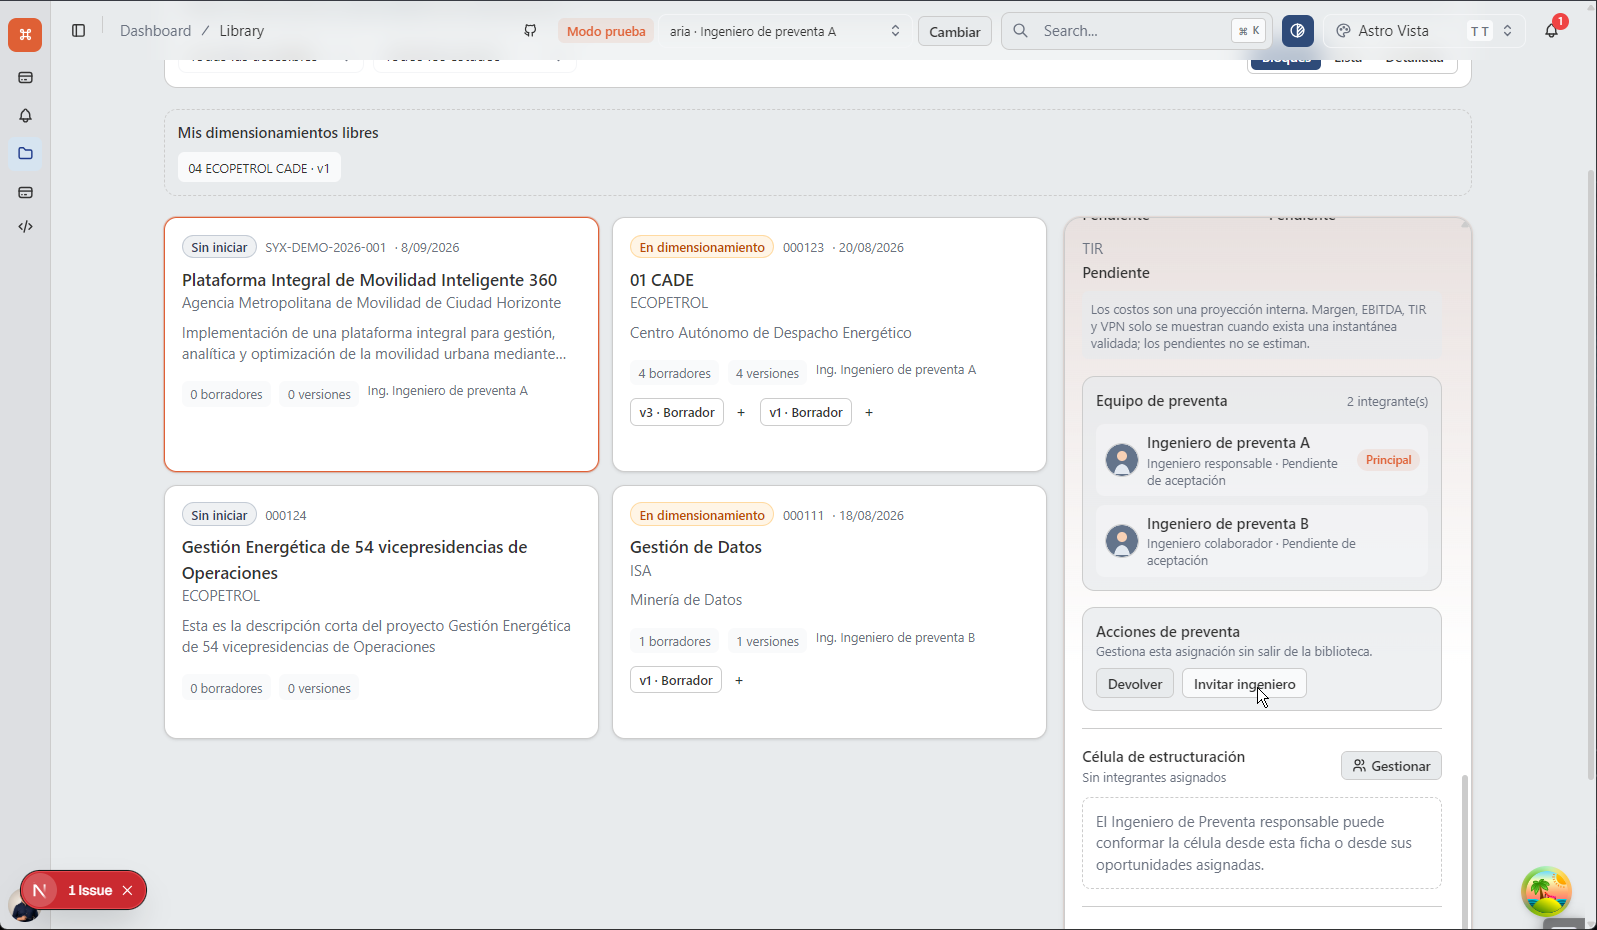Click the page vertical scrollbar
The width and height of the screenshot is (1597, 930).
1591,475
